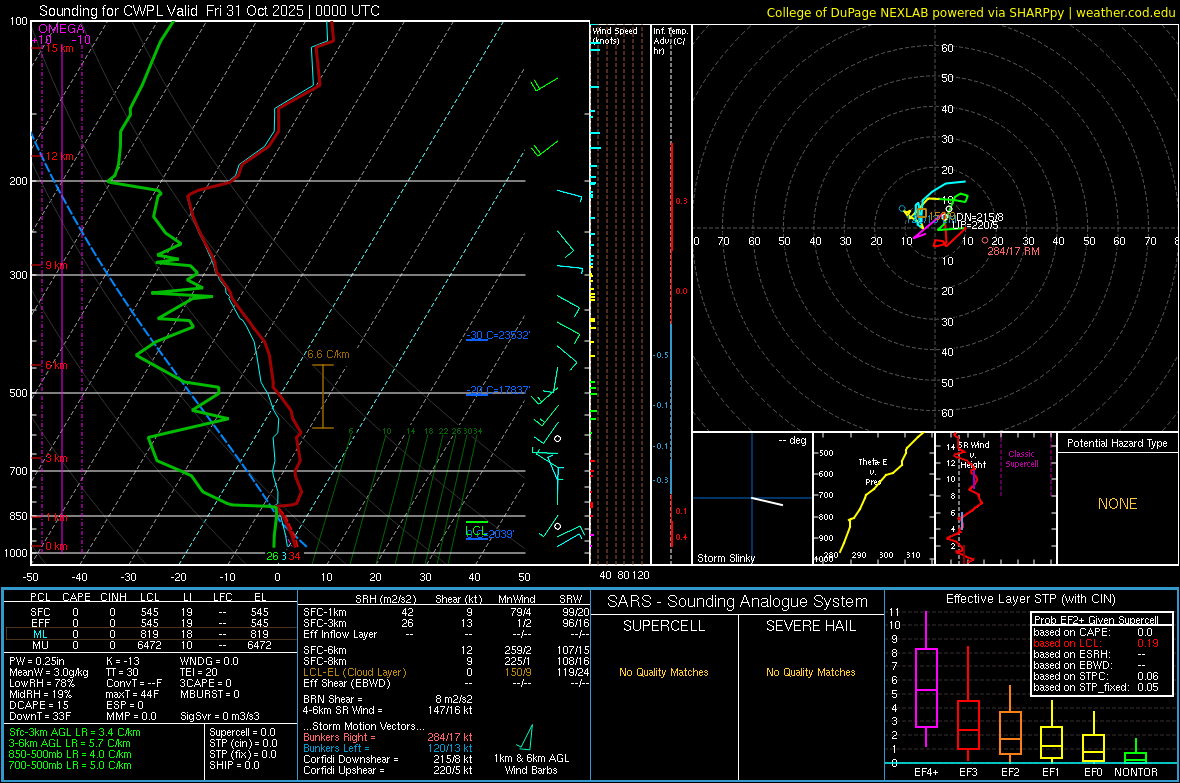The width and height of the screenshot is (1180, 783).
Task: Click the yellow NONE hazard value
Action: [x=1117, y=504]
